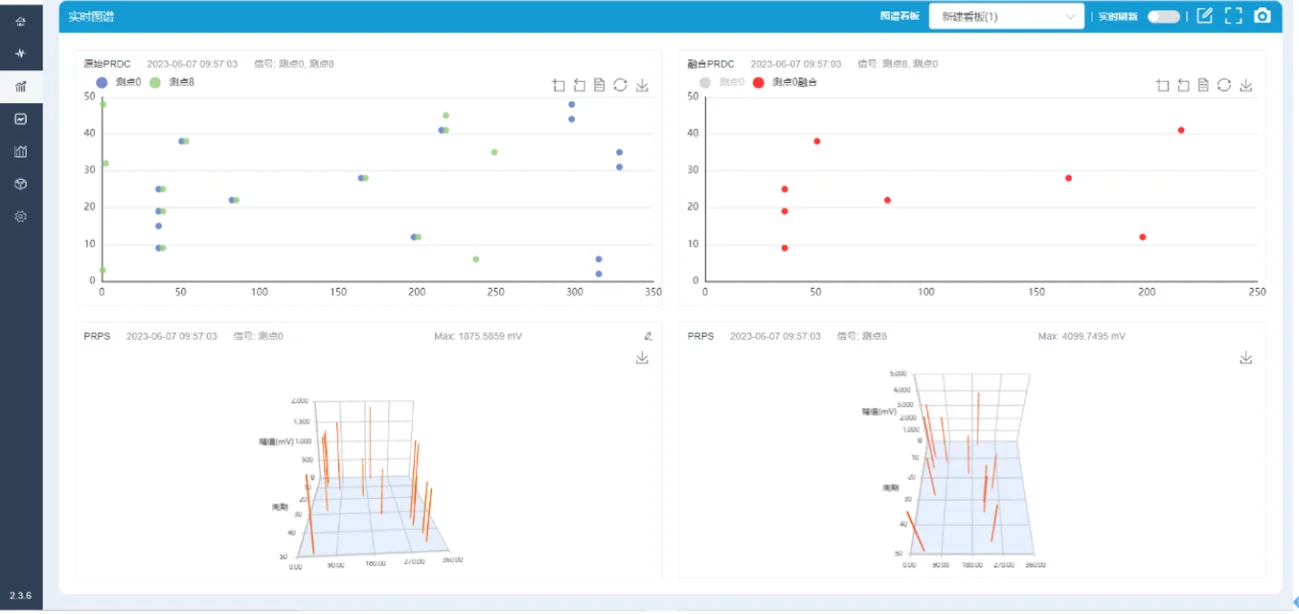Click the edit icon on 测点0 PRPS

point(648,337)
